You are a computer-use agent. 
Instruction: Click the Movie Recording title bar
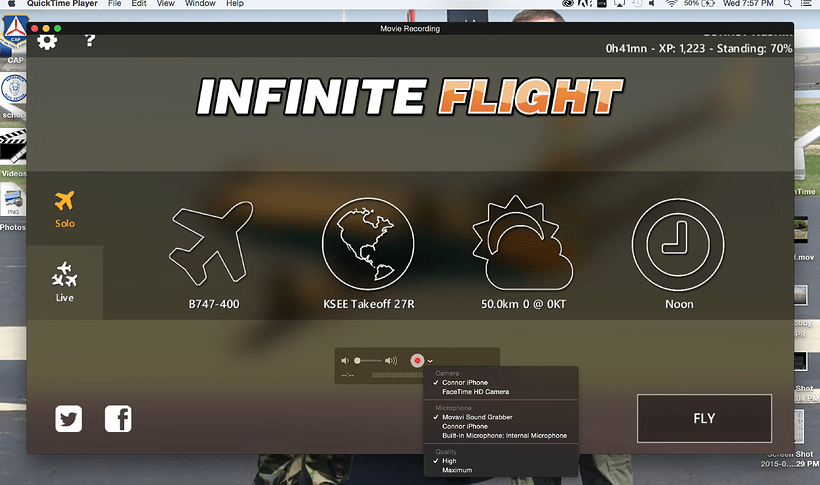click(410, 28)
